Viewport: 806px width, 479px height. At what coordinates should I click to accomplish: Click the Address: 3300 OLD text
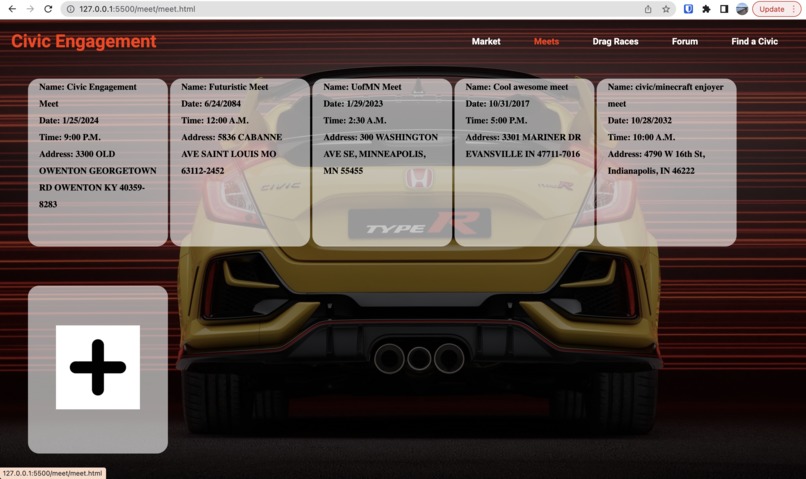click(x=77, y=154)
